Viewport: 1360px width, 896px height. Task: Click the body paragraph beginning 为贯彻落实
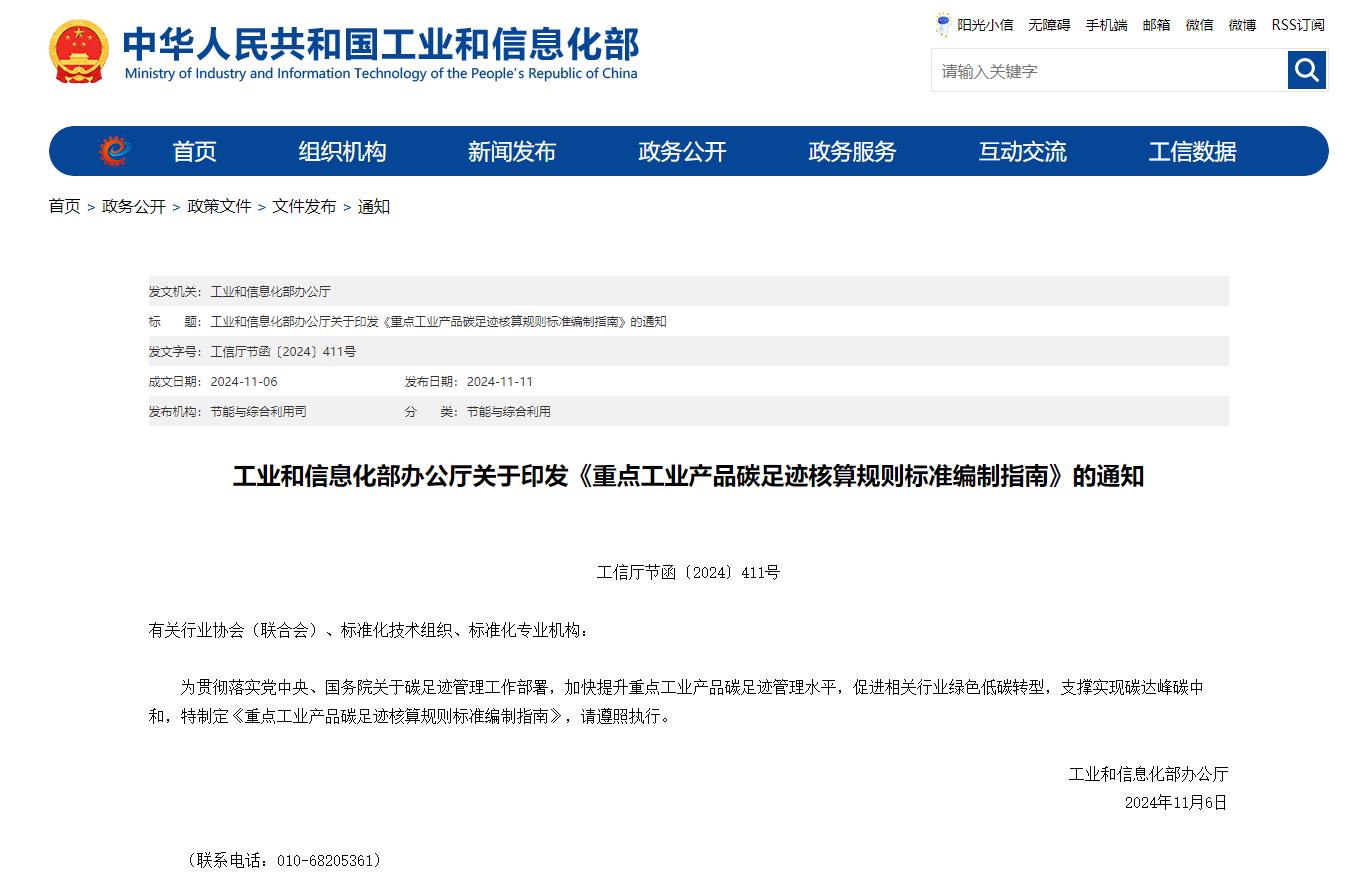pyautogui.click(x=676, y=702)
